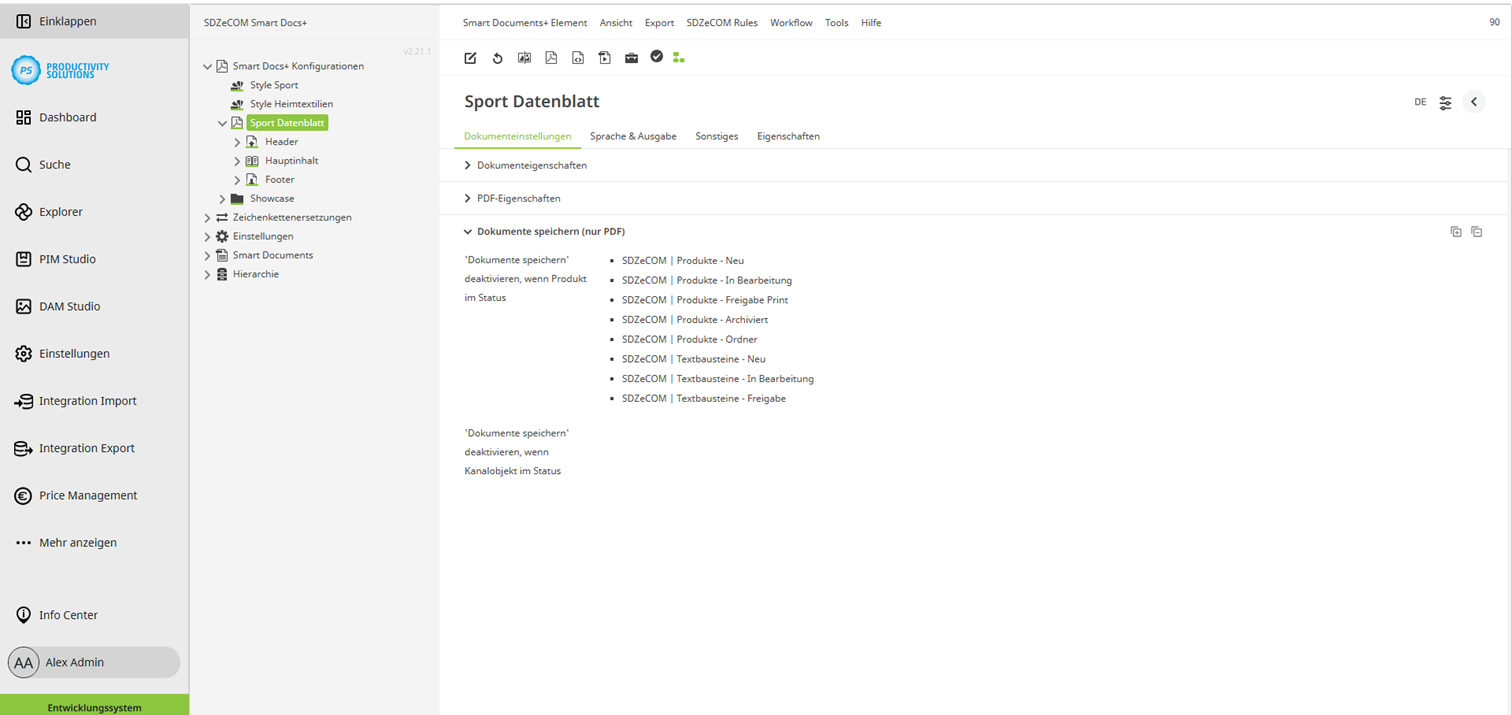
Task: Open the filter settings icon near DE
Action: point(1444,101)
